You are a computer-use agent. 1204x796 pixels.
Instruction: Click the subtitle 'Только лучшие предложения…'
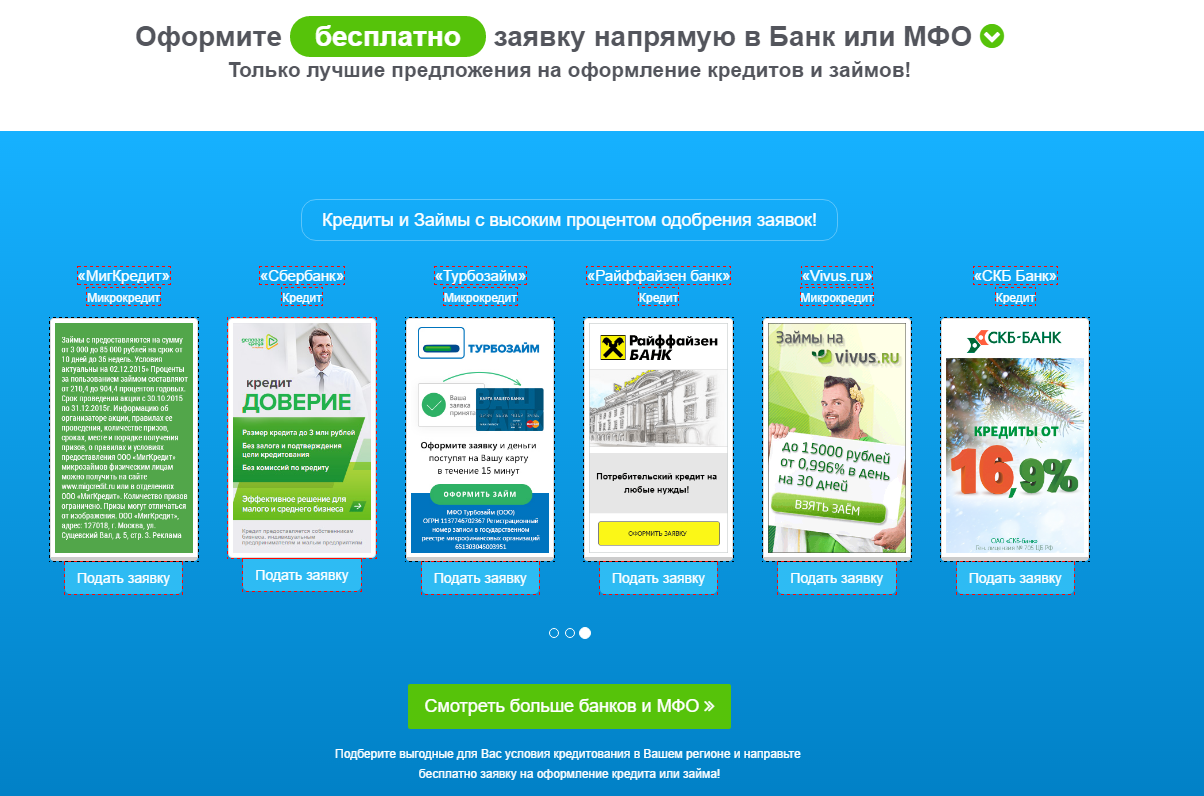tap(569, 70)
